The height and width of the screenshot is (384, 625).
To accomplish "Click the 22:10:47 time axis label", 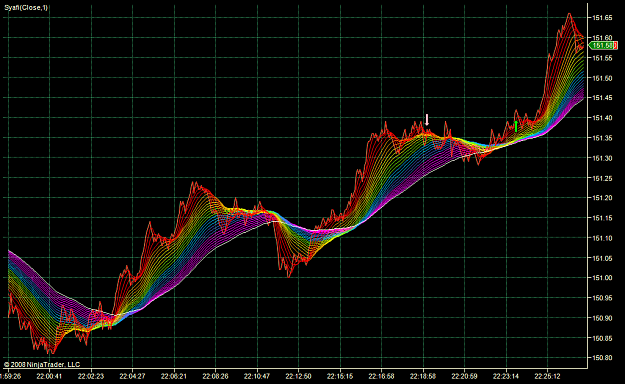I will 257,376.
